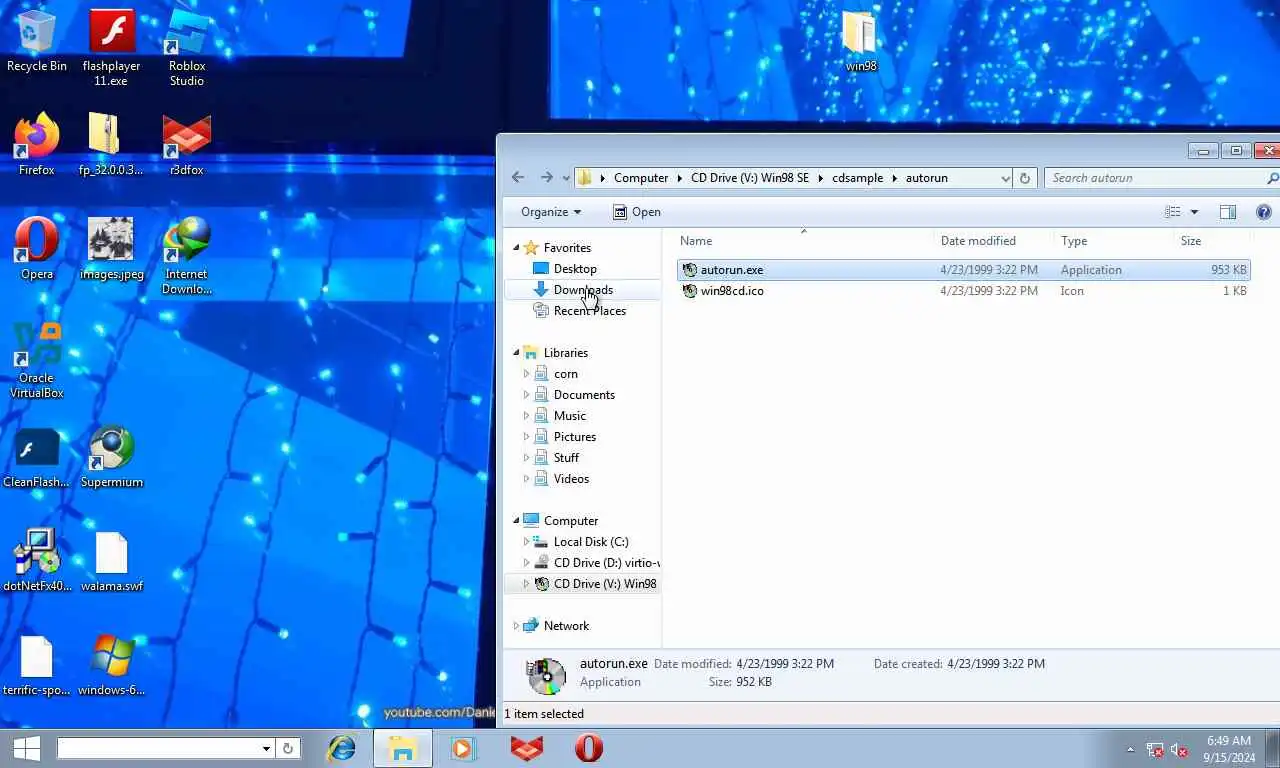Open Explorer help icon
Screen dimensions: 1280x768
point(1263,212)
